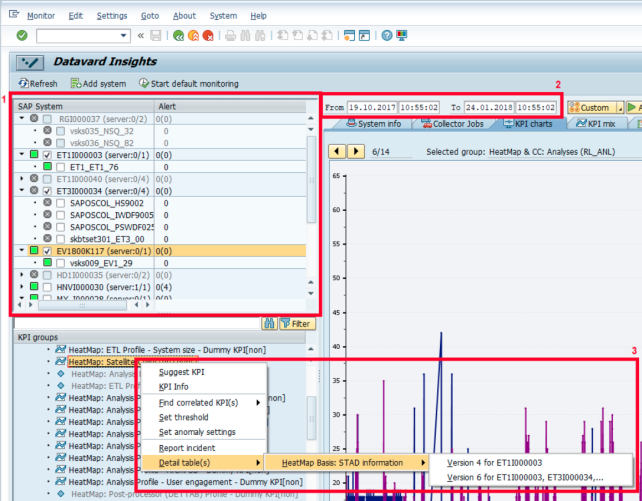Click the system tree vertical scrollbar
642x501 pixels.
point(311,180)
